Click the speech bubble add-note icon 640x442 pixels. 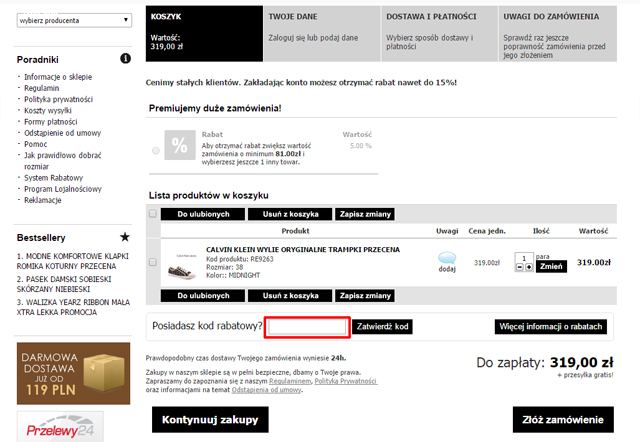point(448,257)
